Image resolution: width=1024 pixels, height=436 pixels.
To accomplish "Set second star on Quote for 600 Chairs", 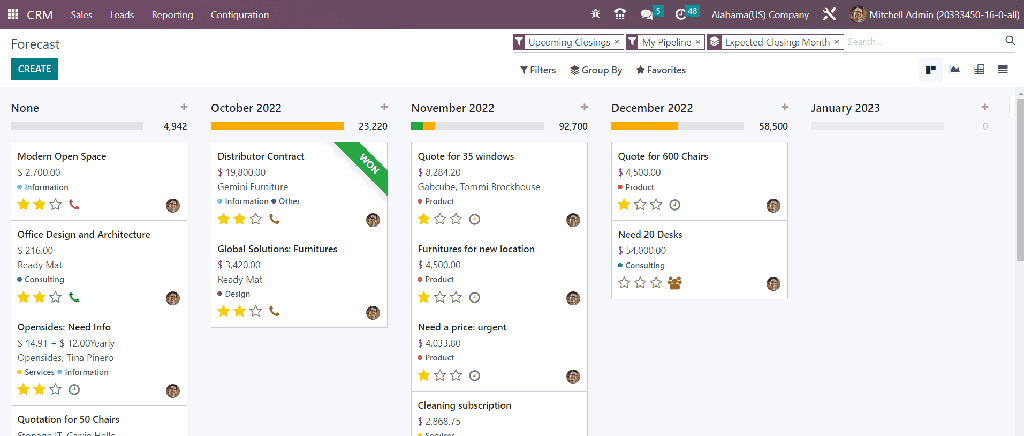I will [640, 205].
